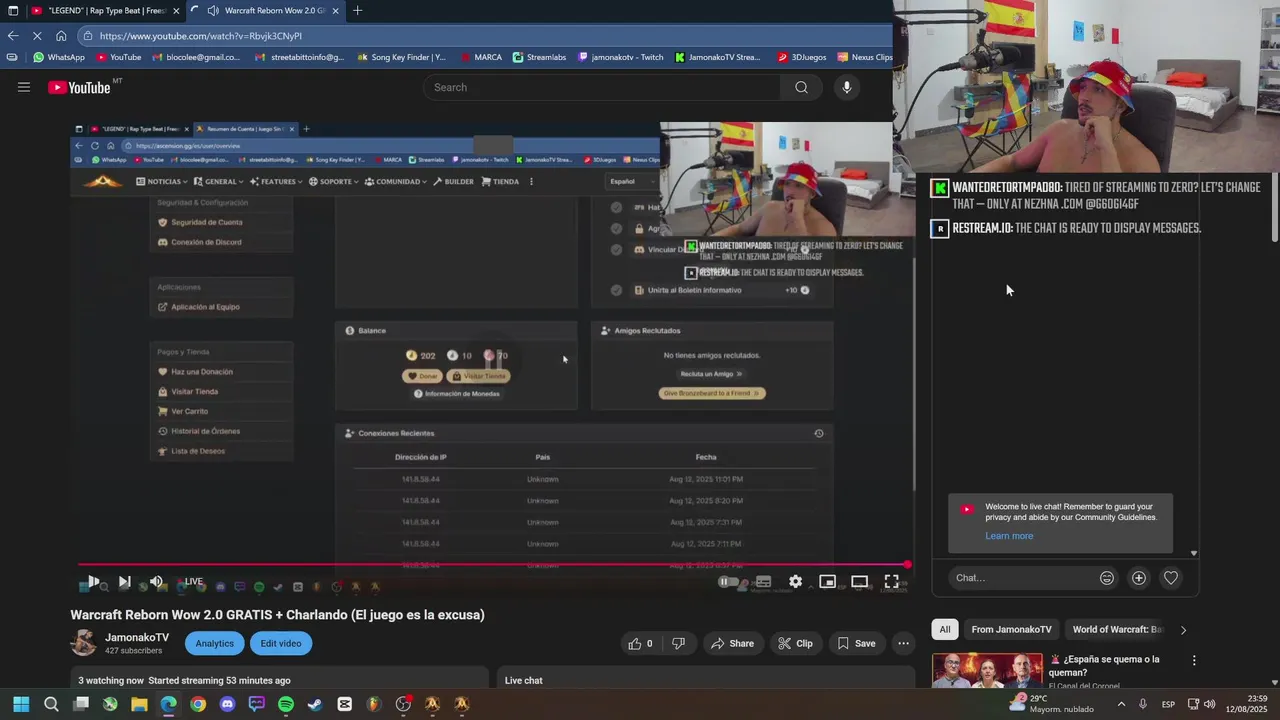Open the MARCA bookmark
Viewport: 1280px width, 720px height.
click(x=480, y=57)
